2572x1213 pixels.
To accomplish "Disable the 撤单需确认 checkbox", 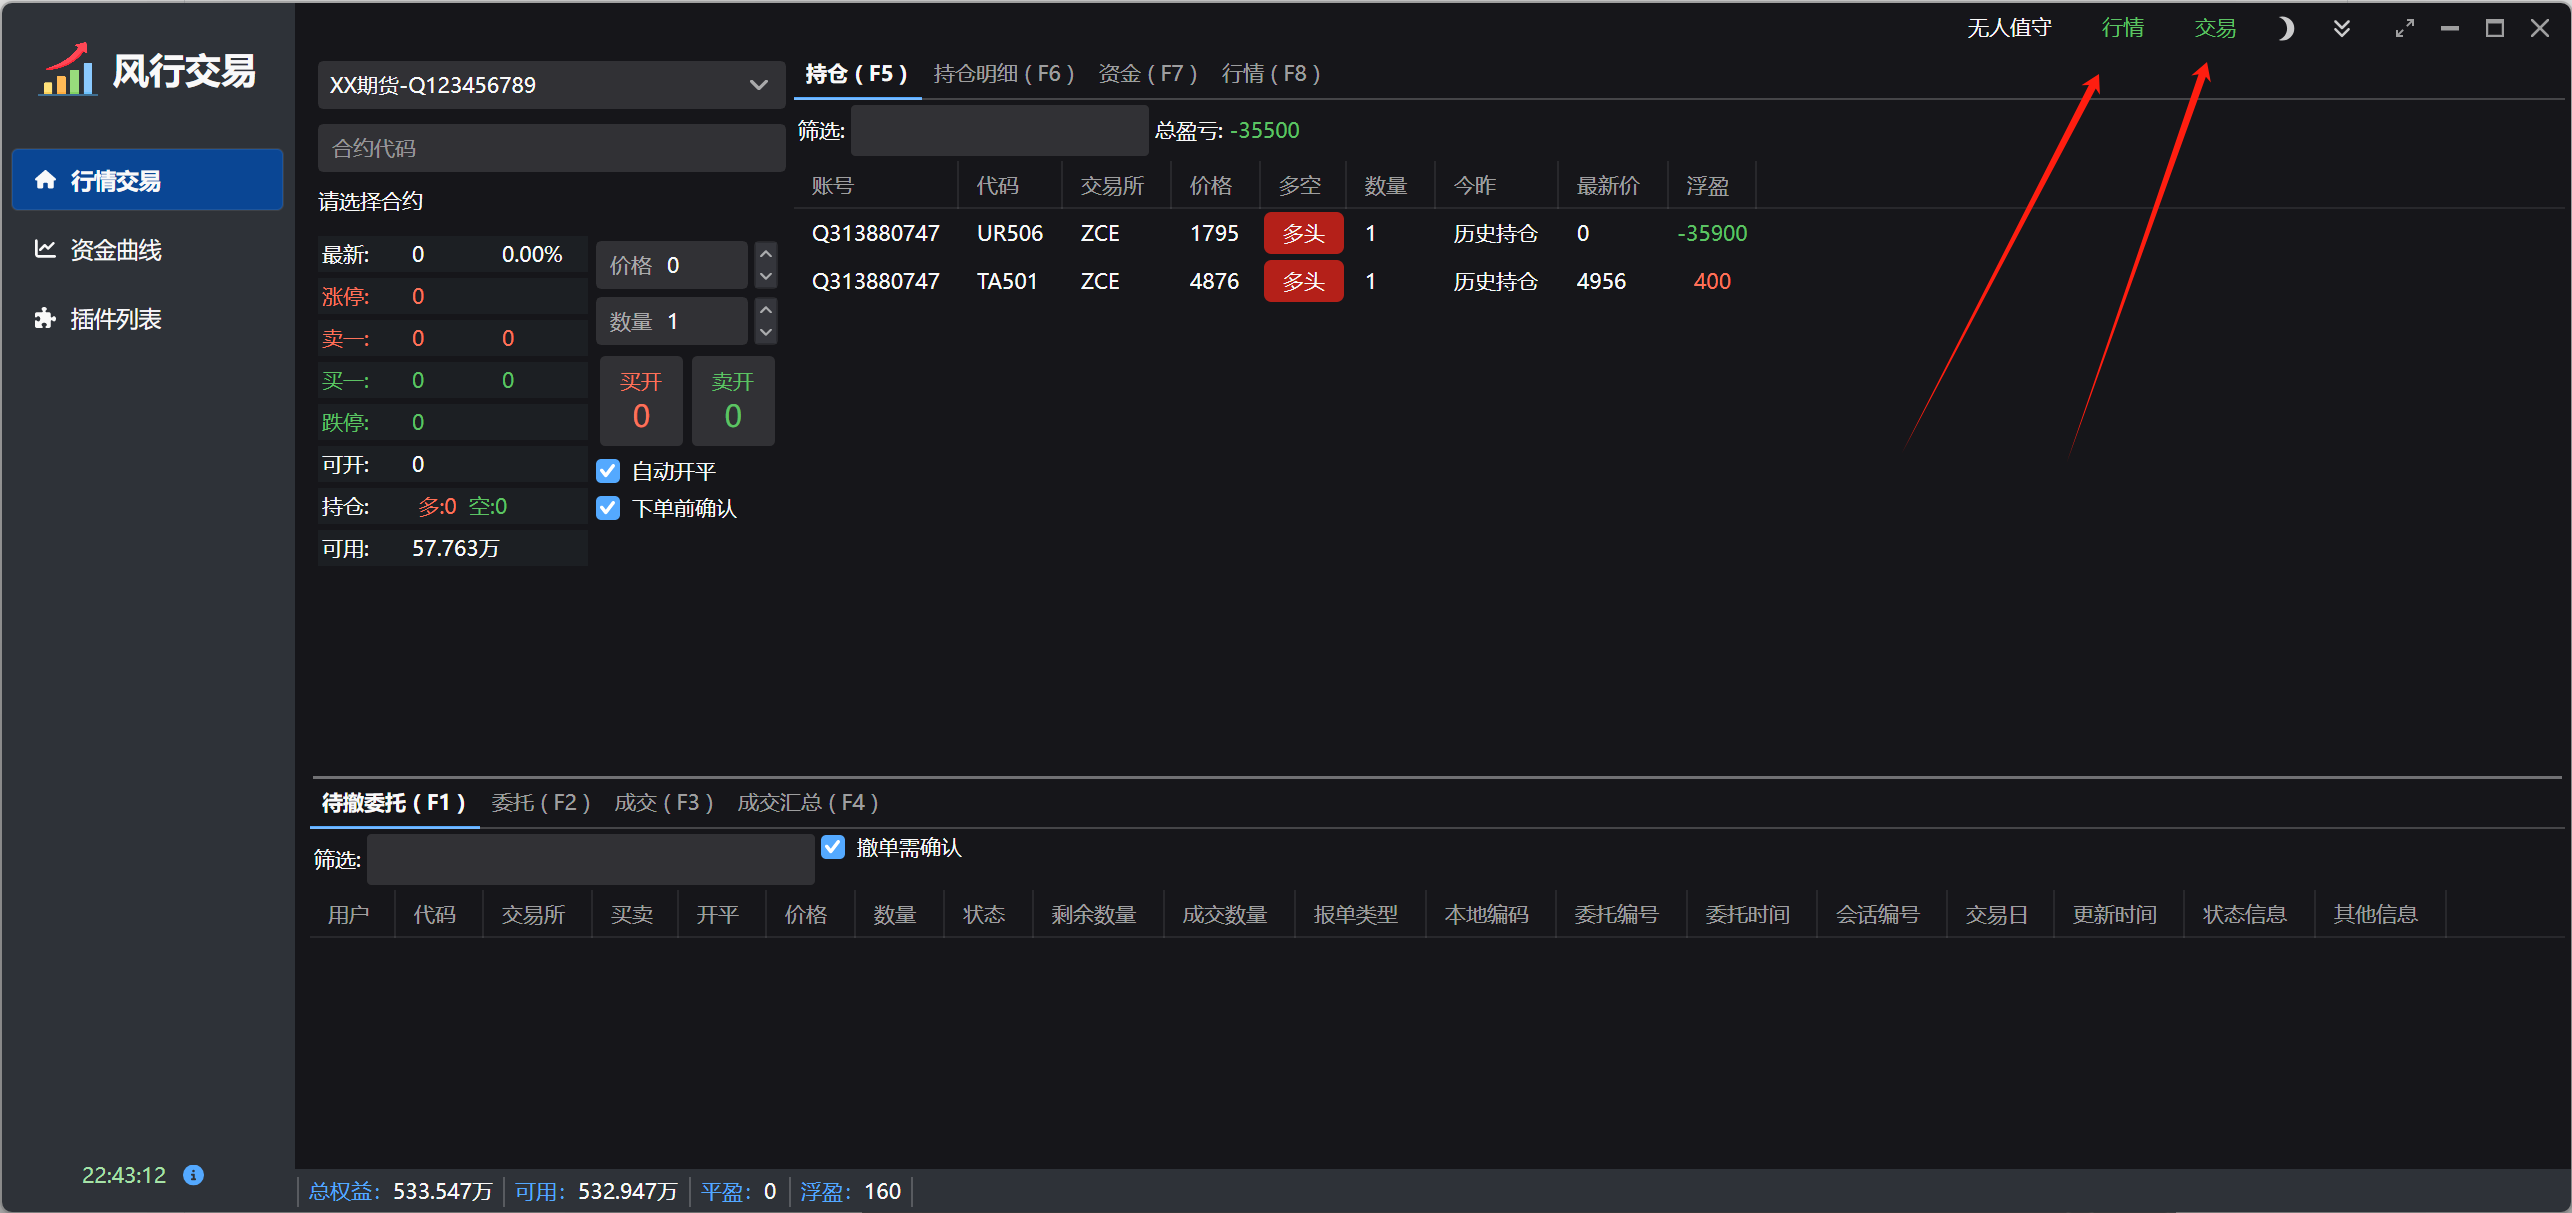I will 833,848.
